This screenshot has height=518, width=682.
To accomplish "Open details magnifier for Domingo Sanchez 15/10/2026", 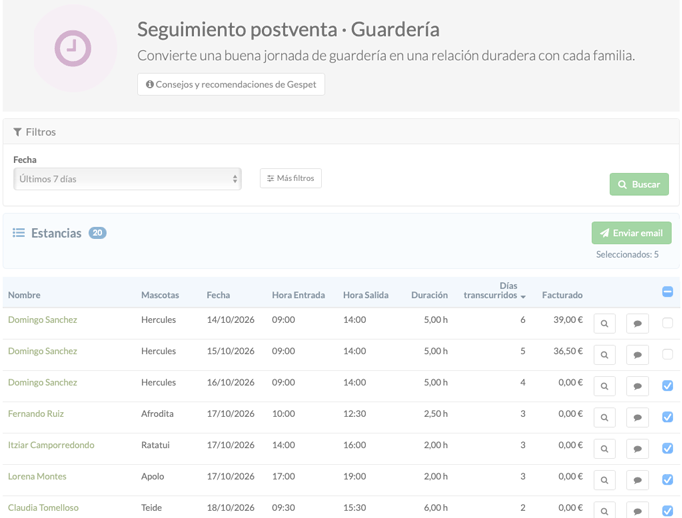I will [604, 355].
